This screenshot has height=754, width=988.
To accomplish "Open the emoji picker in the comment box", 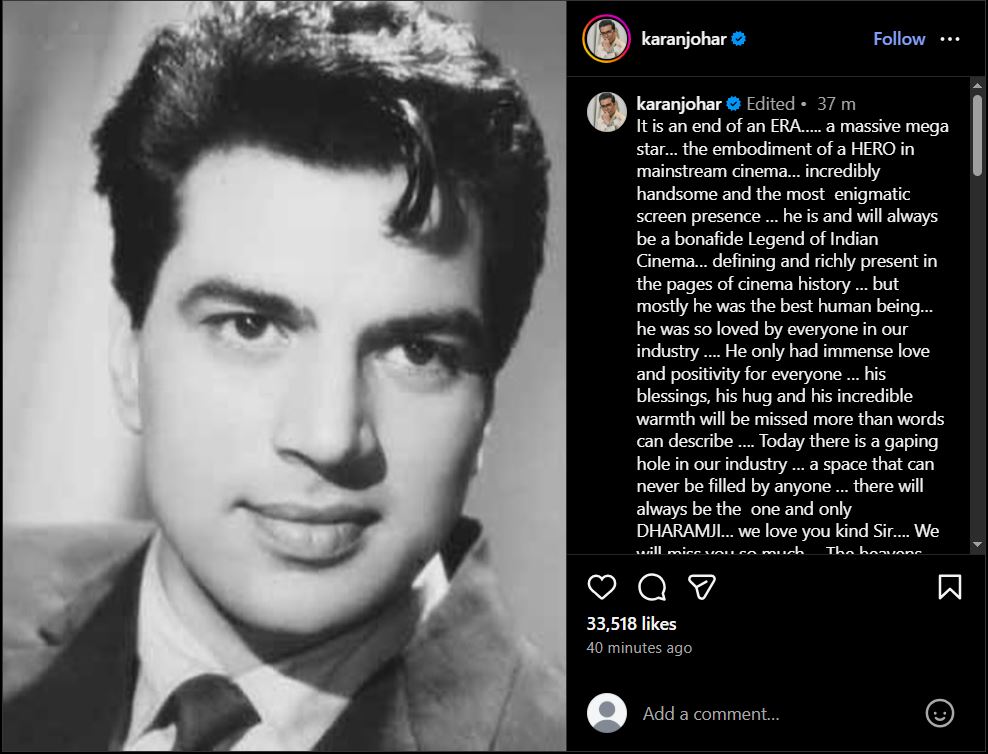I will pos(939,713).
